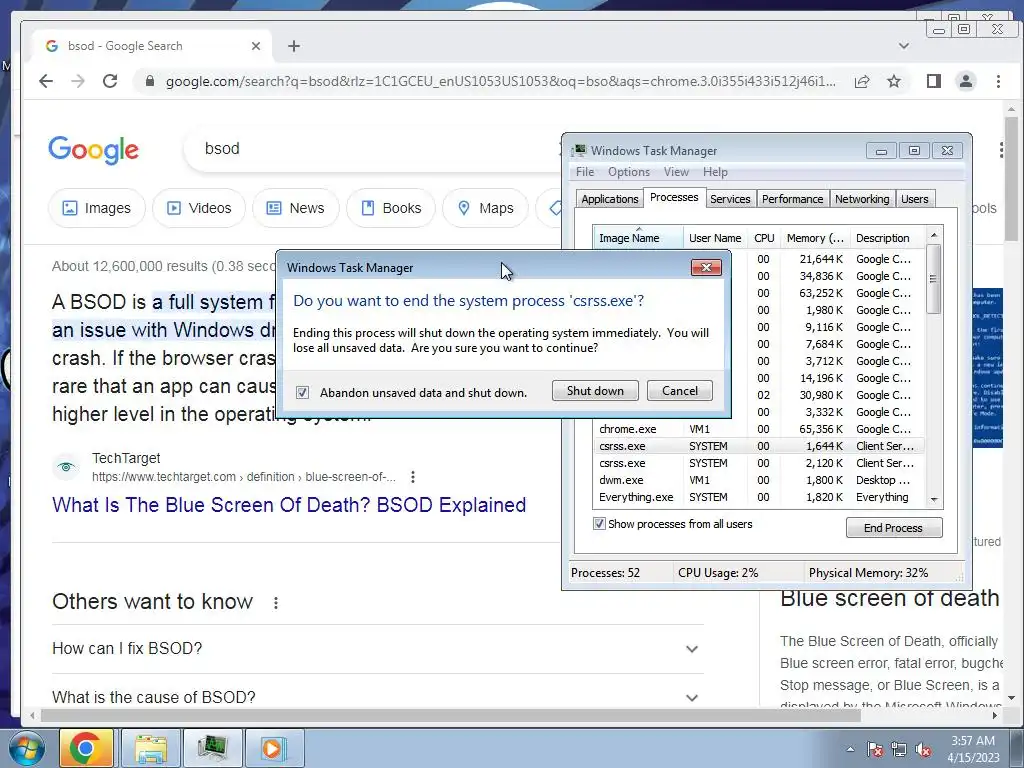Filter results by Videos
1024x768 pixels.
coord(199,208)
